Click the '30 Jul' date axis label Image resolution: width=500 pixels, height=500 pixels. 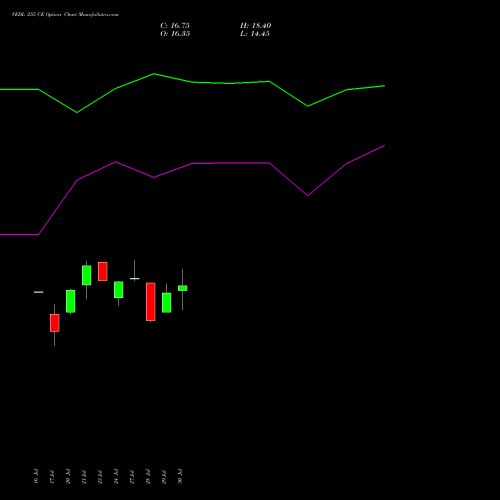(x=180, y=476)
